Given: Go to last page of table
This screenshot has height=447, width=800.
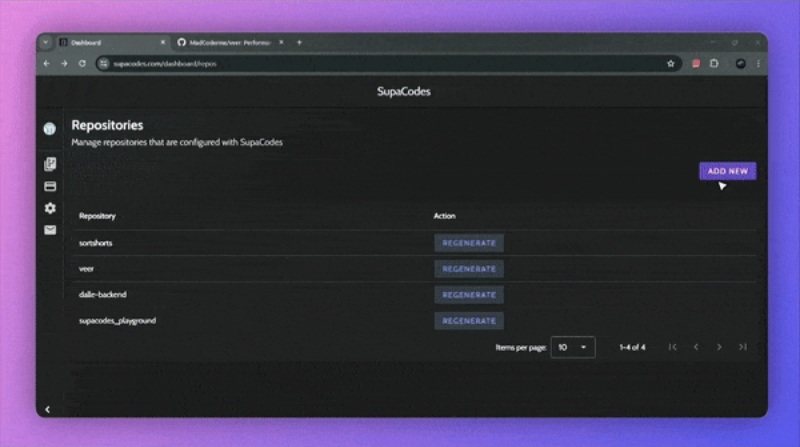Looking at the screenshot, I should [x=743, y=347].
